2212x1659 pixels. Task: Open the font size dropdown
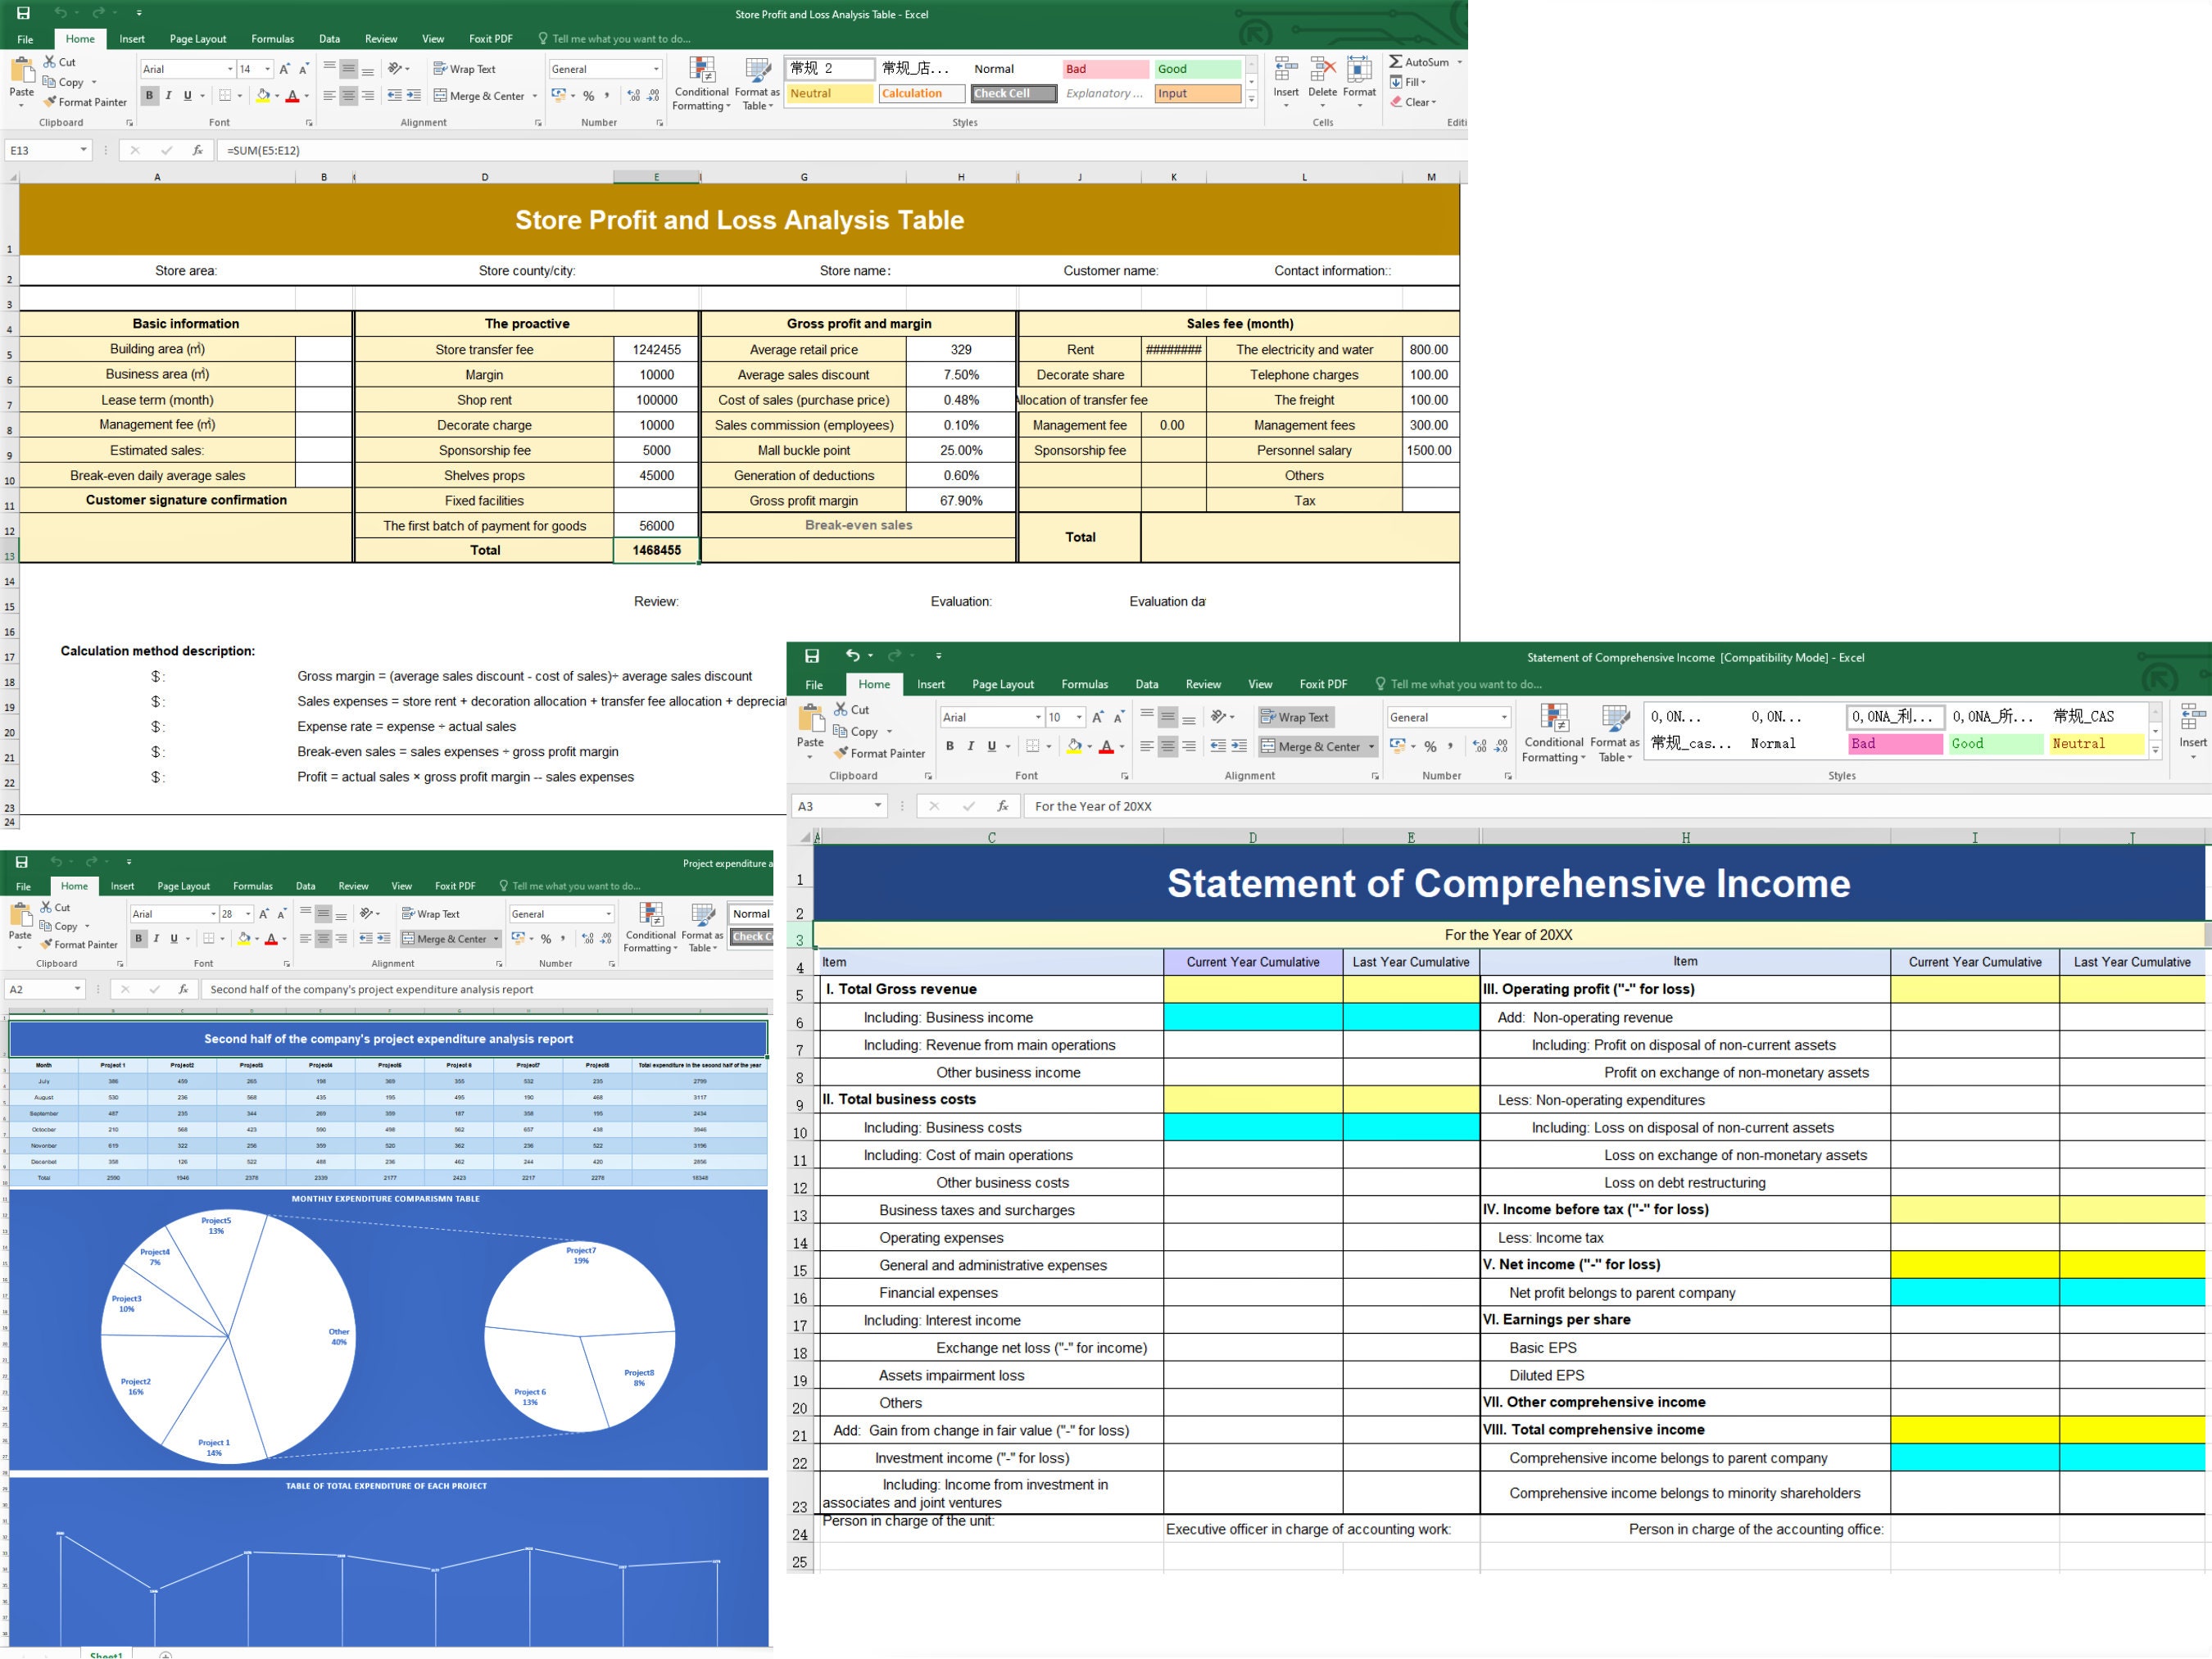tap(266, 69)
